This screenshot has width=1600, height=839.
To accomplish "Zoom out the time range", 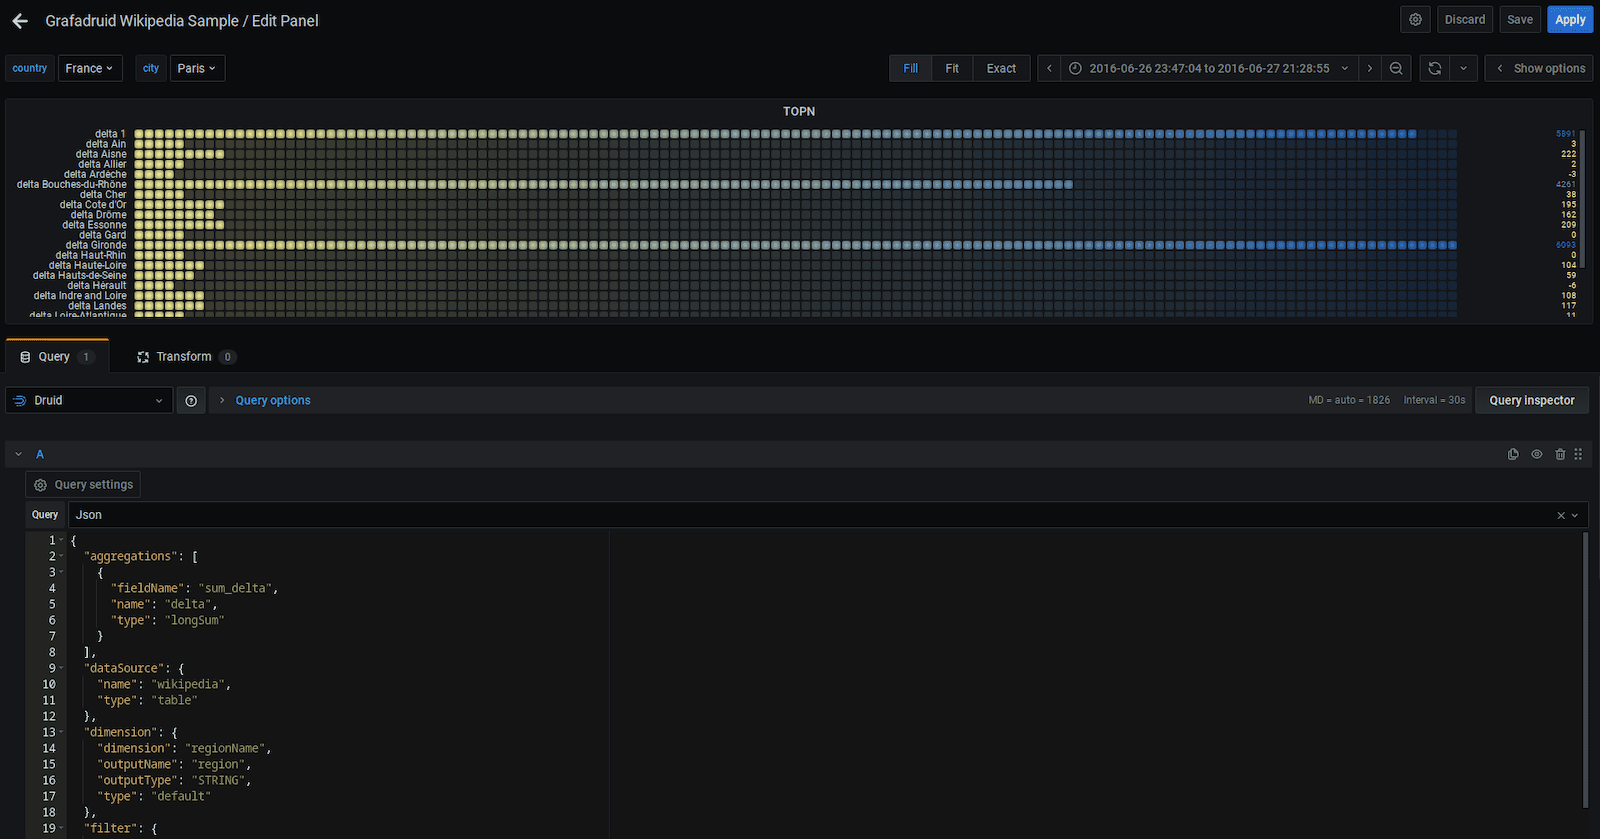I will click(x=1396, y=68).
